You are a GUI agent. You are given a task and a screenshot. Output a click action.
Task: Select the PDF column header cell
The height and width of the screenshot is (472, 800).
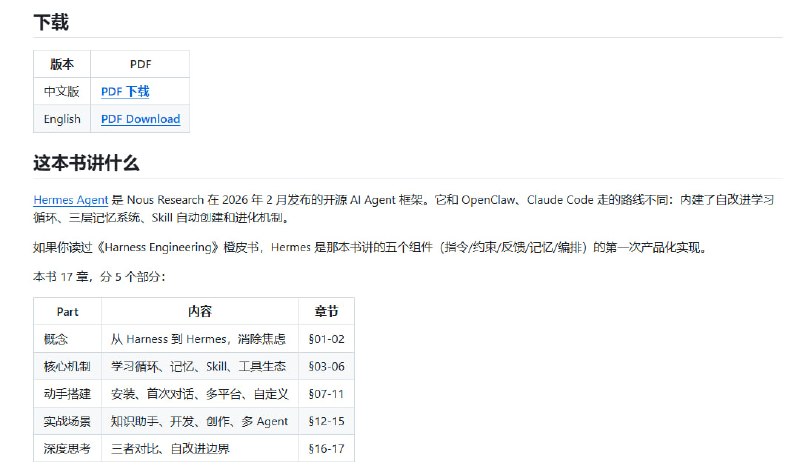tap(140, 64)
